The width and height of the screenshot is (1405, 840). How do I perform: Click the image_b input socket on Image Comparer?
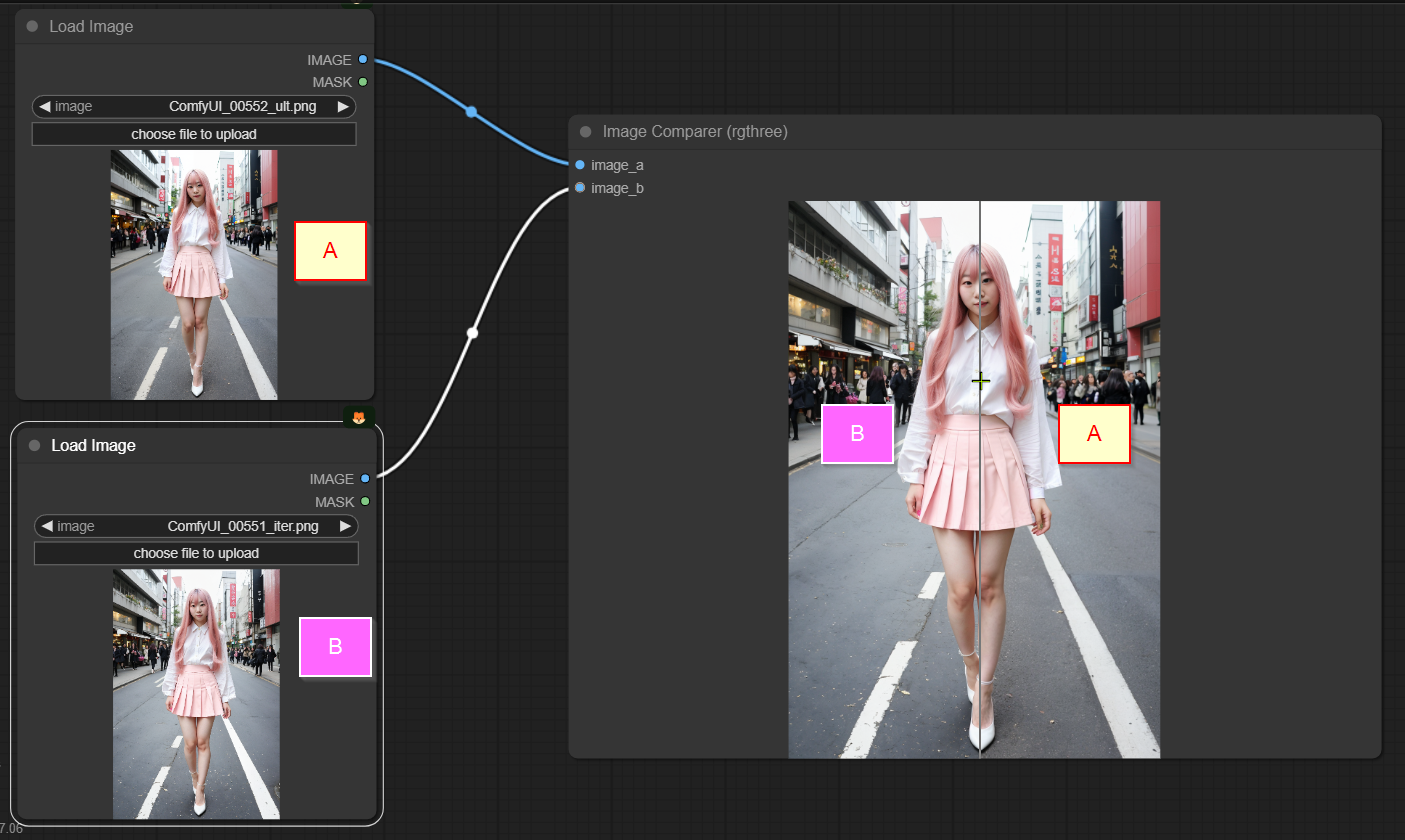click(x=579, y=188)
